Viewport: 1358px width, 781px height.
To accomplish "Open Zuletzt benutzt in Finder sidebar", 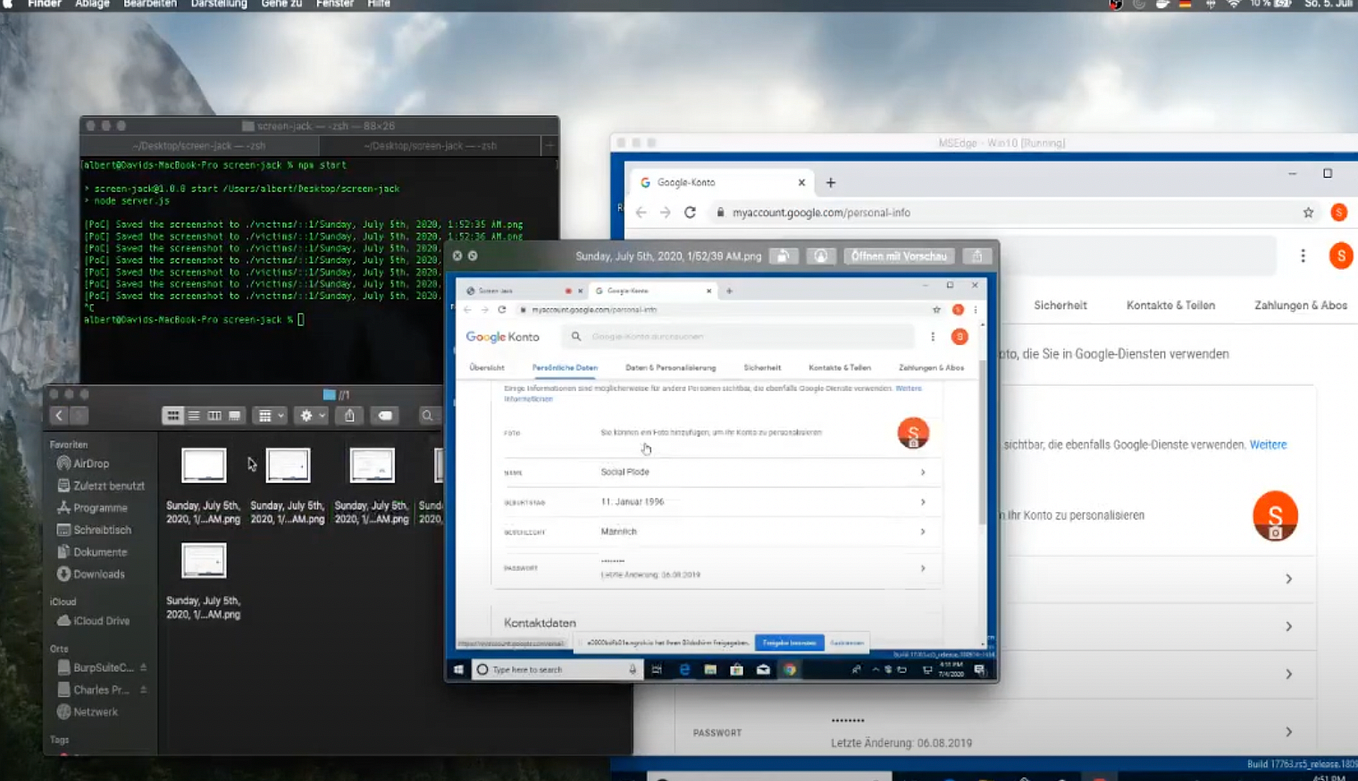I will click(x=101, y=486).
